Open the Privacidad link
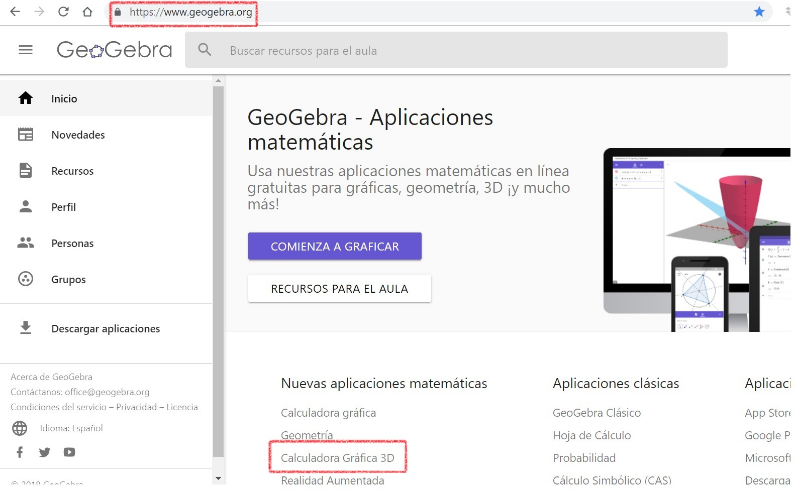Viewport: 800px width, 492px height. (x=136, y=407)
